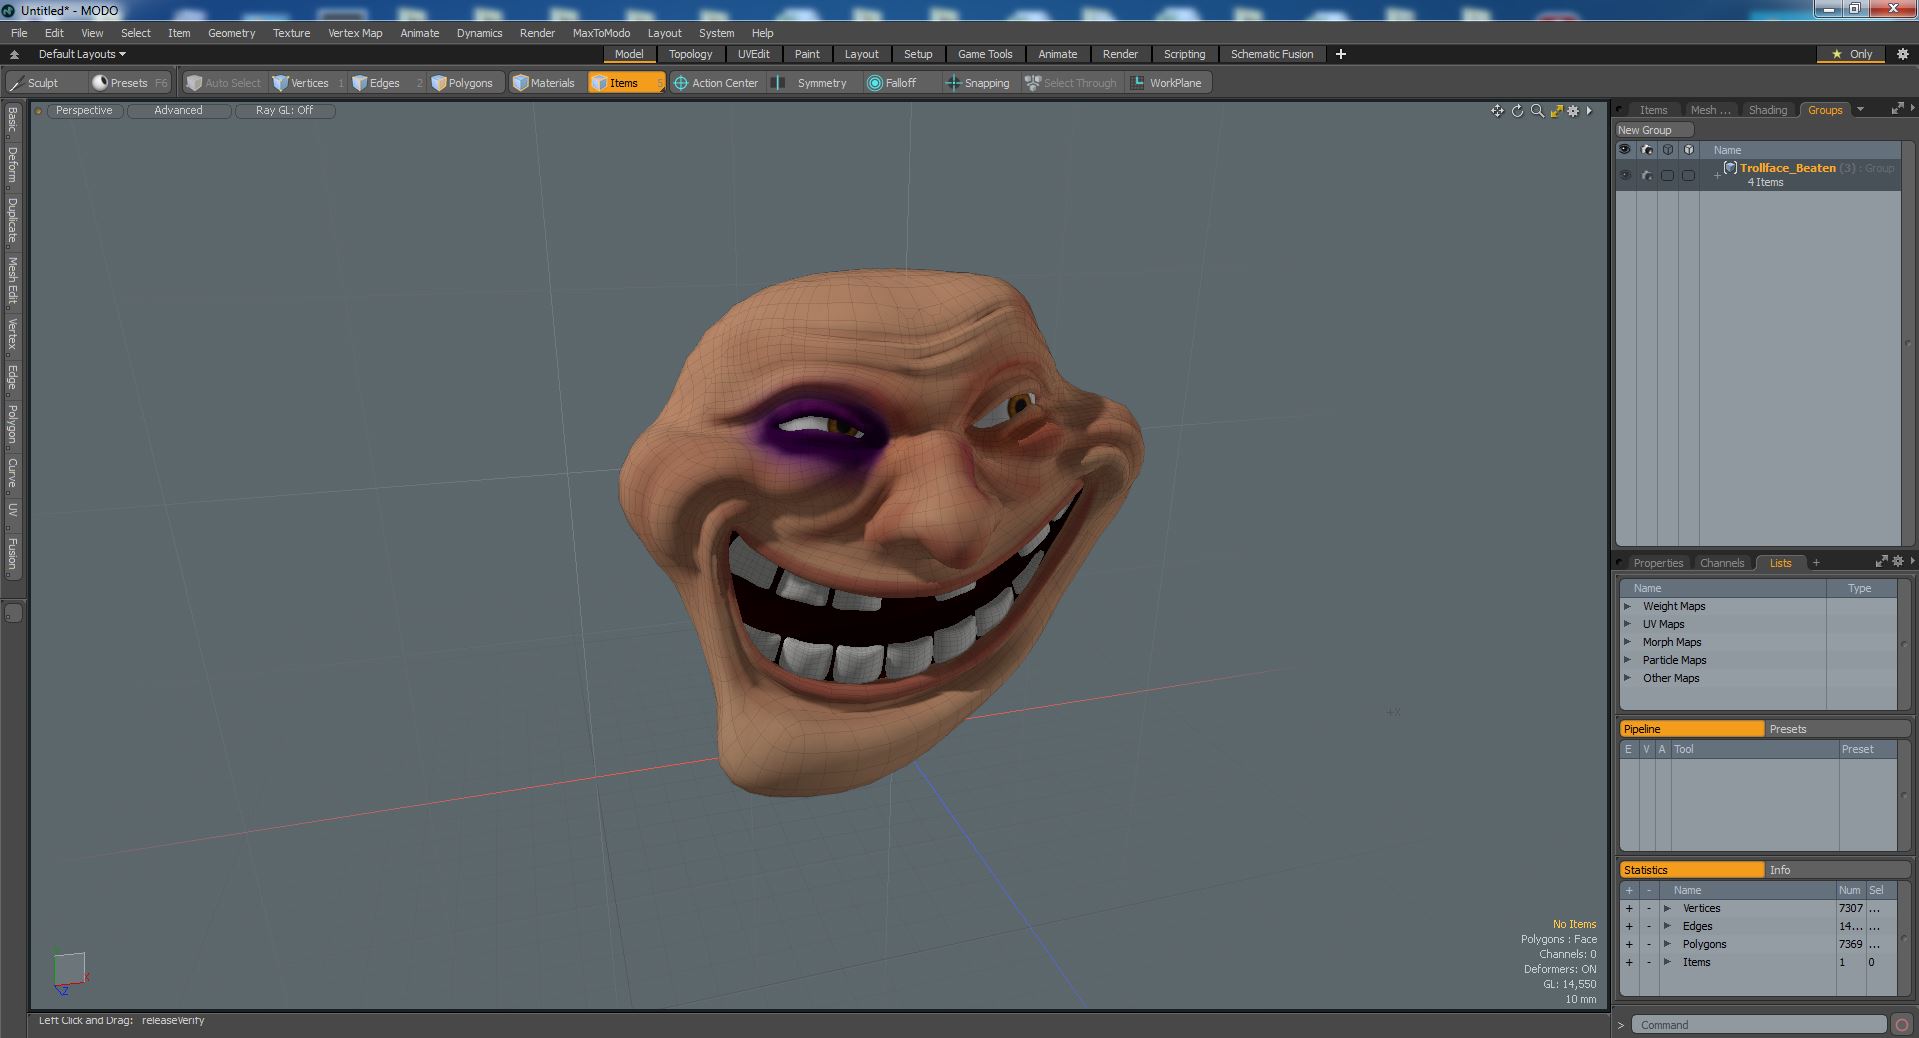Open the WorkPlane menu

coord(1168,83)
